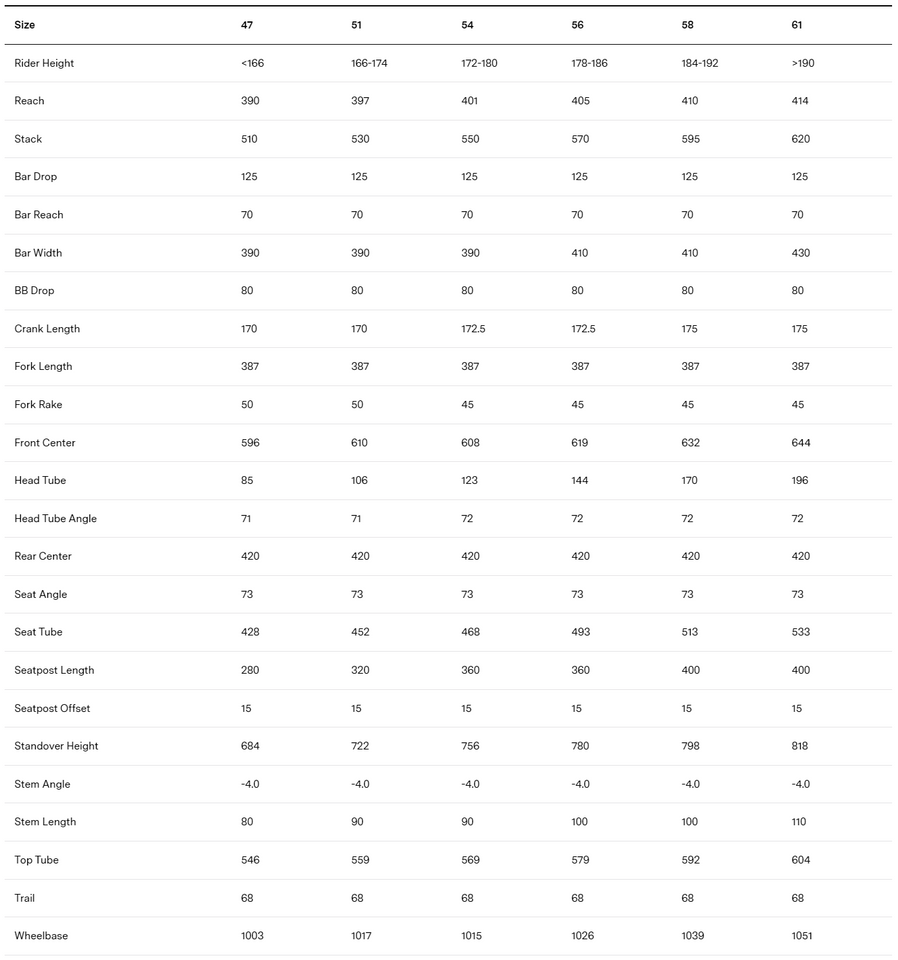The width and height of the screenshot is (898, 960).
Task: Select size 54 column header
Action: coord(467,25)
